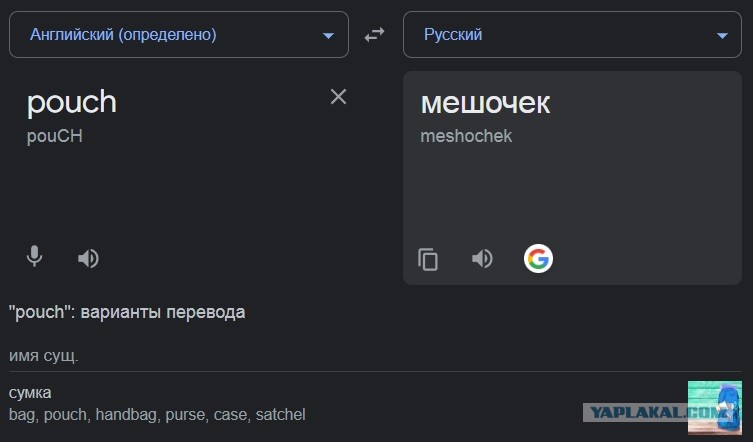Screen dimensions: 753x442
Task: Select the Русский language label
Action: 453,35
